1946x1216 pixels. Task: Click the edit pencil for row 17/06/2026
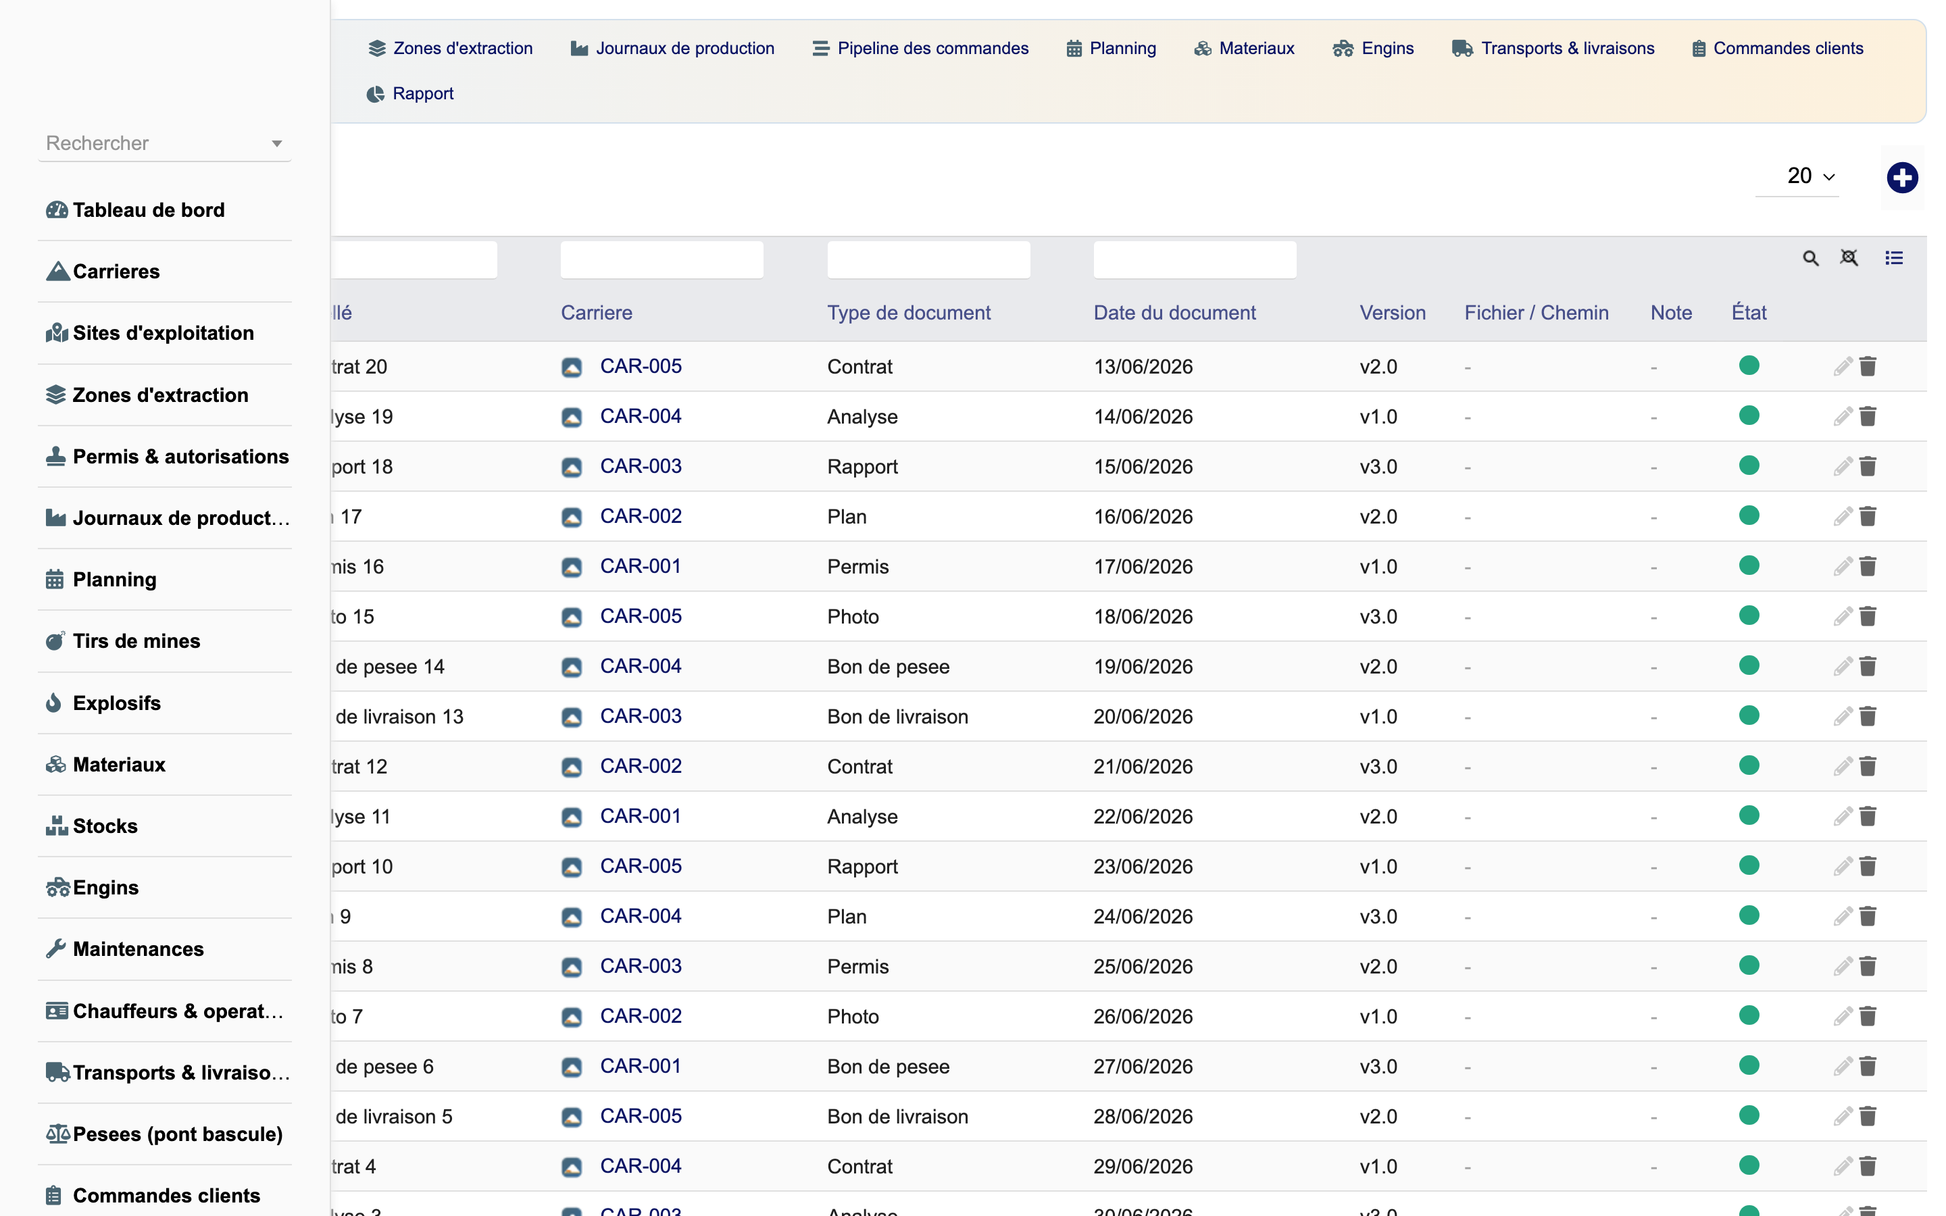[x=1842, y=567]
